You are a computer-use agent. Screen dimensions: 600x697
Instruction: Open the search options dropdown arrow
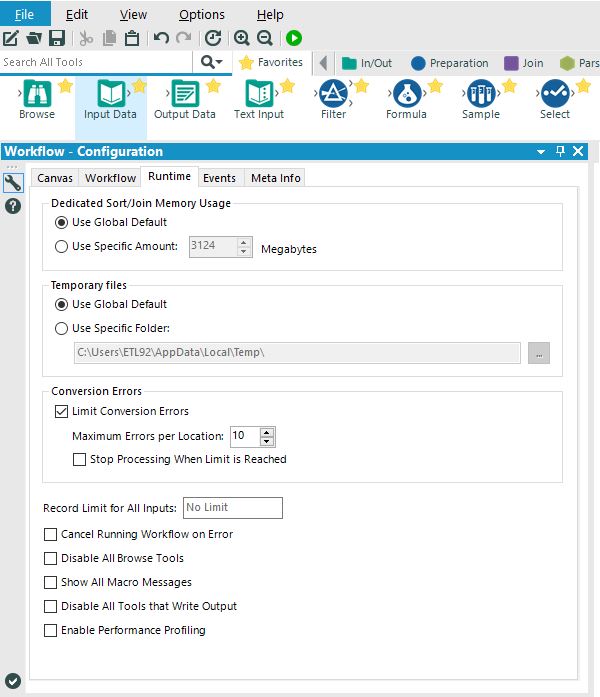(x=219, y=62)
